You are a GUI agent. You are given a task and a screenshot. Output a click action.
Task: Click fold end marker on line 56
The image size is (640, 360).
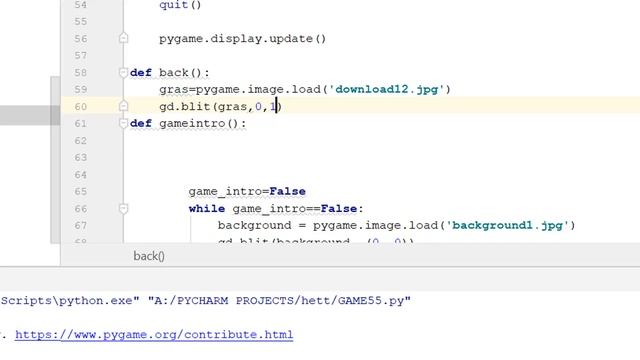pos(123,38)
